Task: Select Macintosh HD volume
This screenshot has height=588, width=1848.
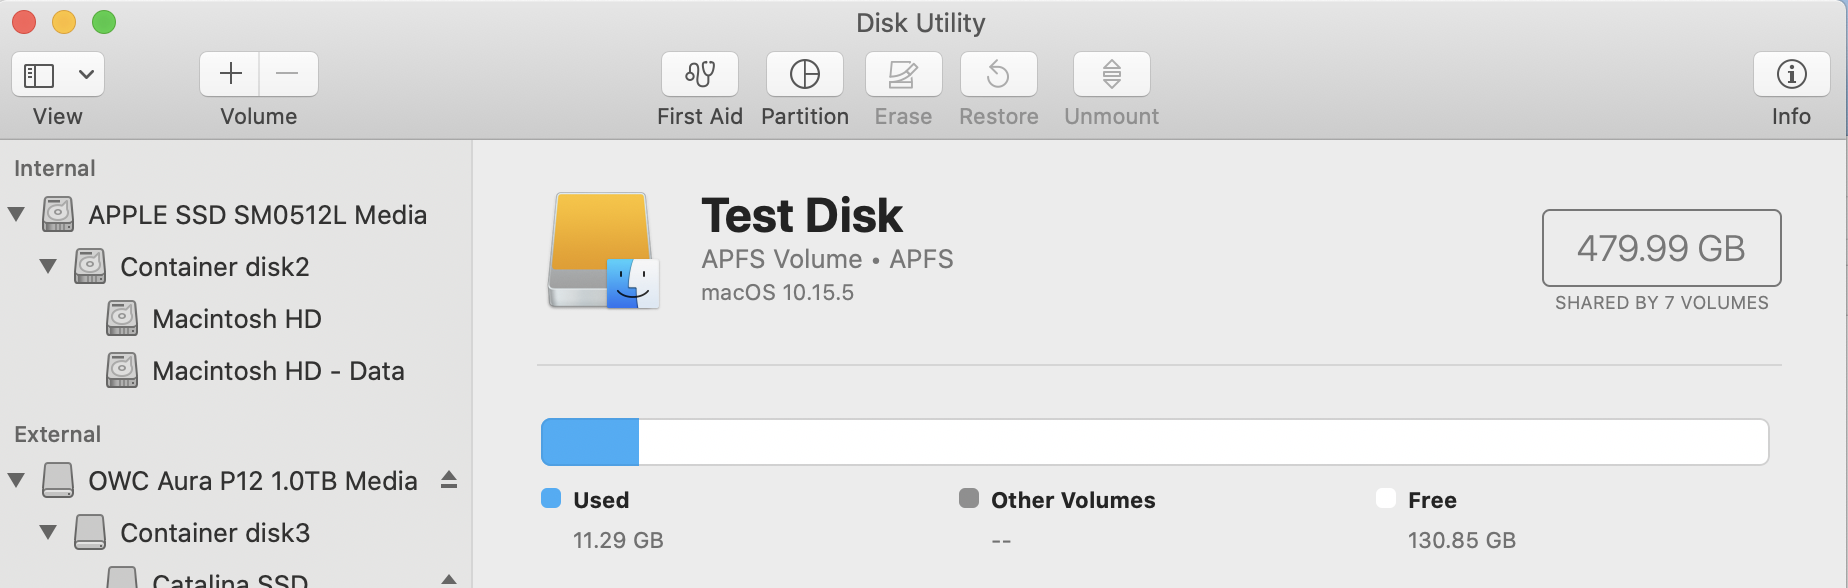Action: pos(236,319)
